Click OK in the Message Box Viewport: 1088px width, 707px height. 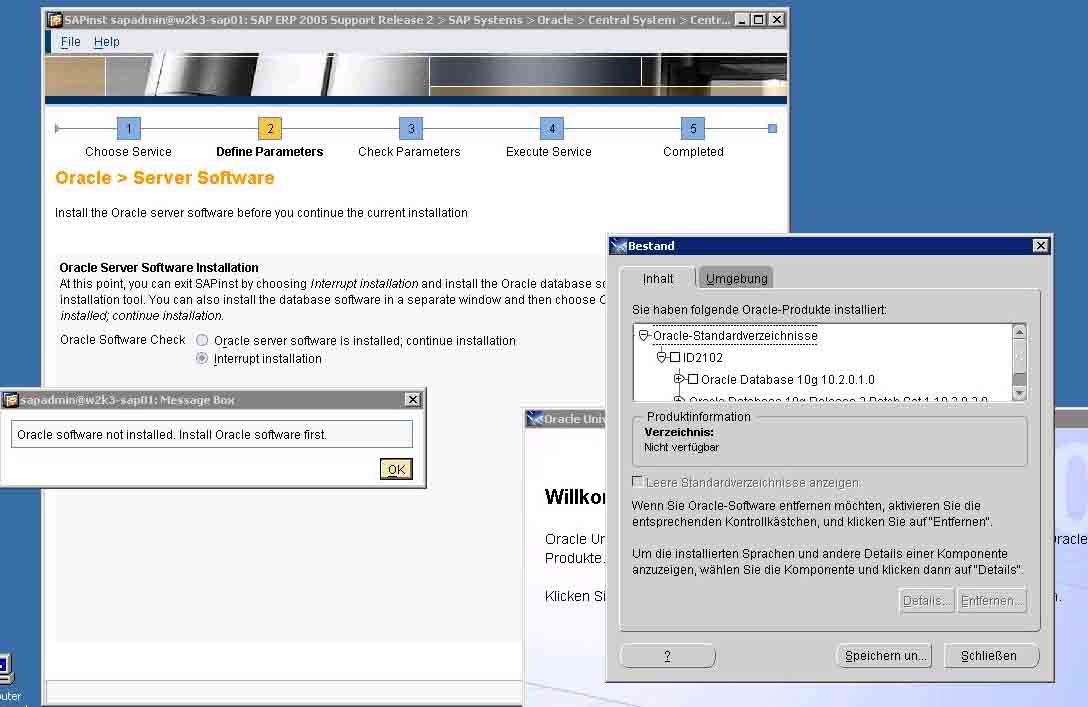[396, 469]
